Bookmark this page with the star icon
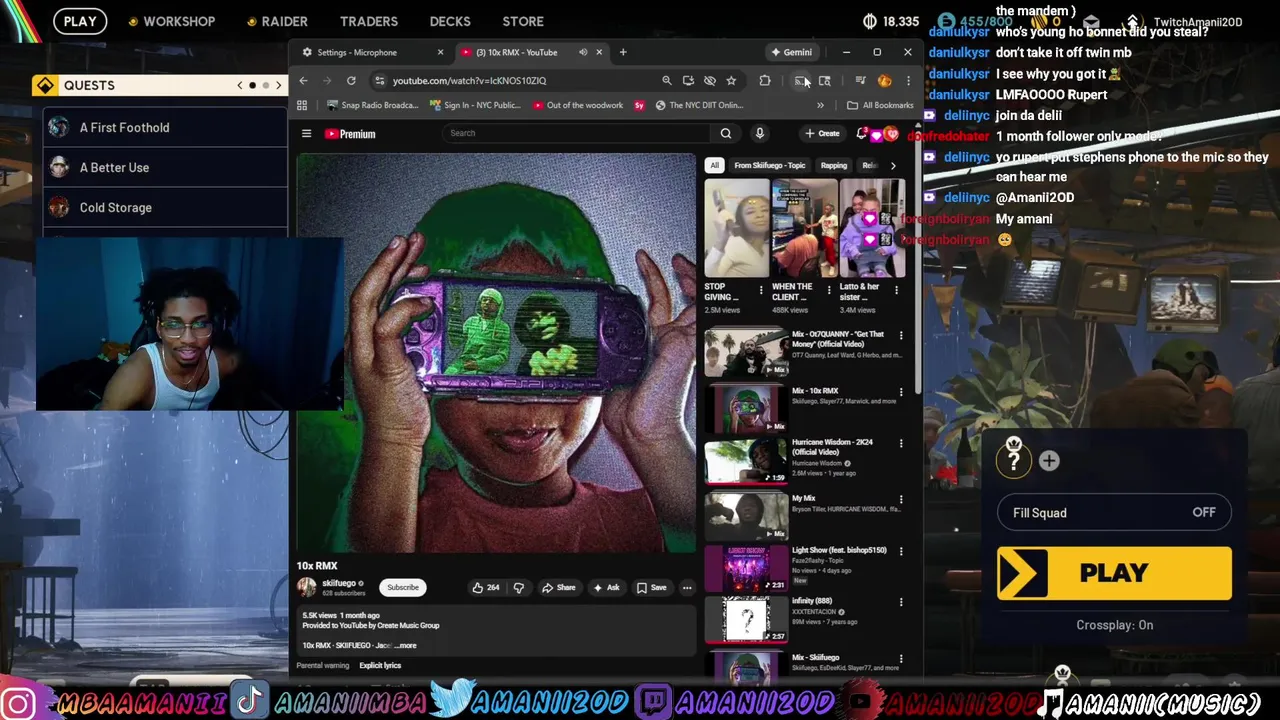The height and width of the screenshot is (720, 1280). pyautogui.click(x=731, y=81)
